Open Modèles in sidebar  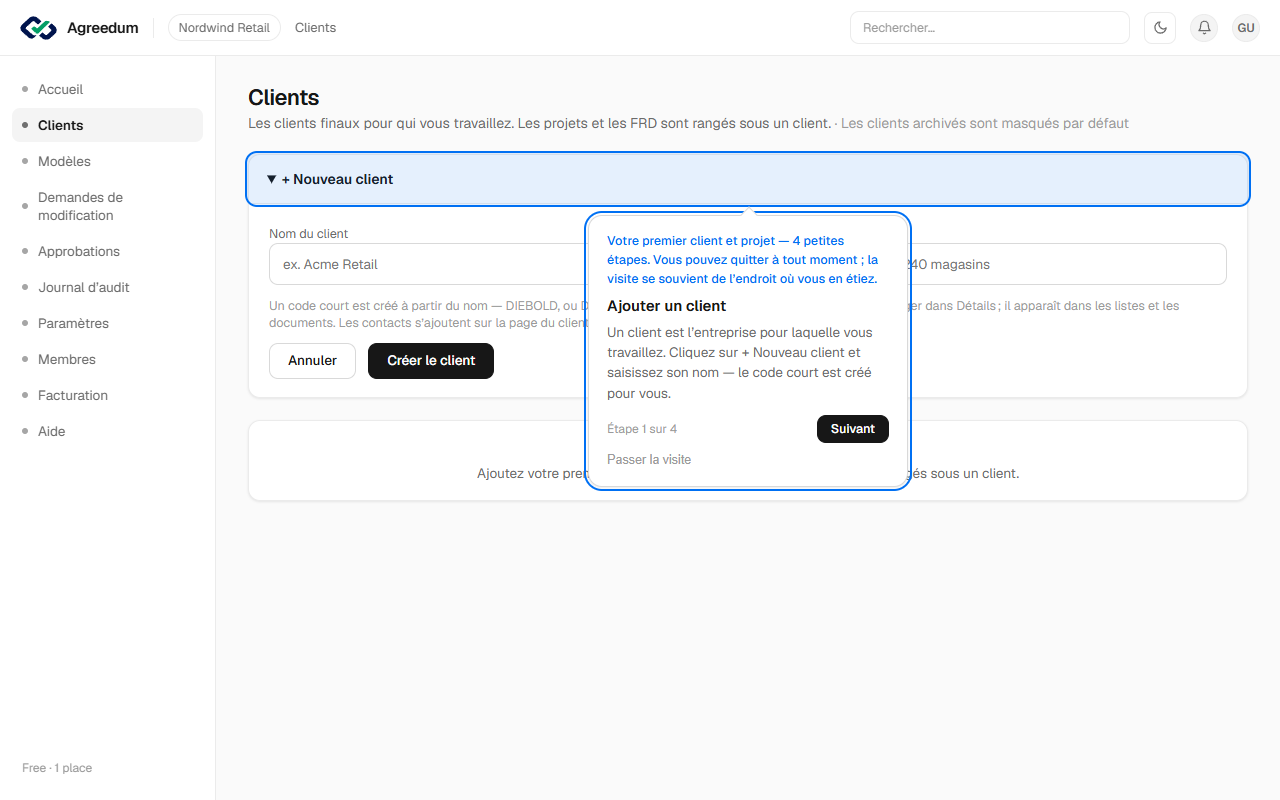click(107, 161)
